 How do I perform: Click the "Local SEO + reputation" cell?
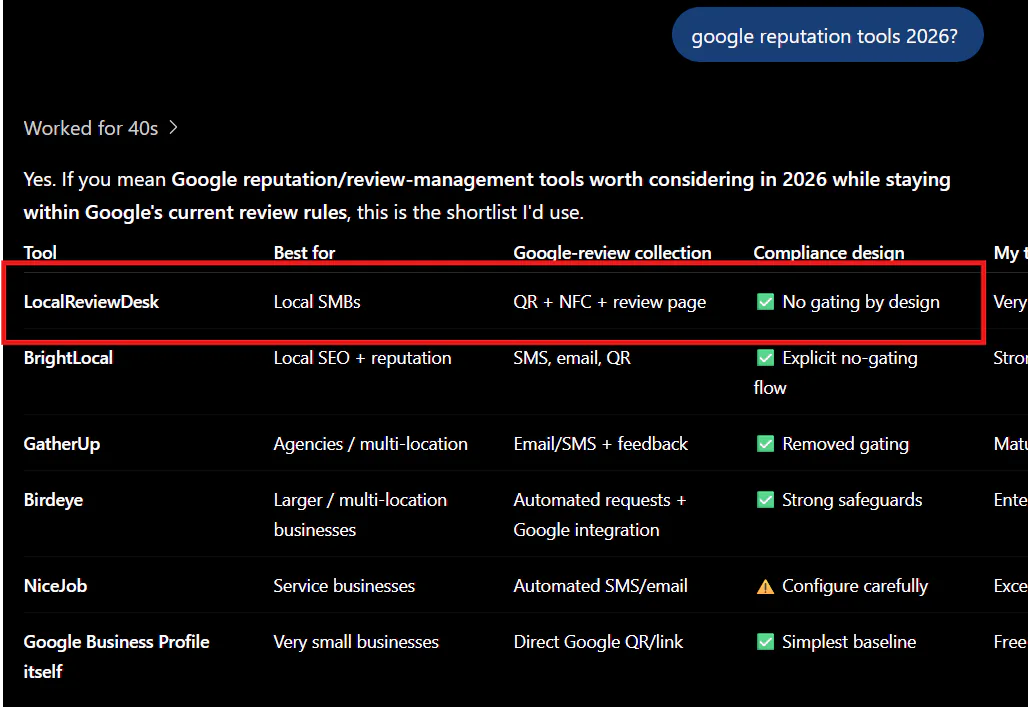pos(362,358)
